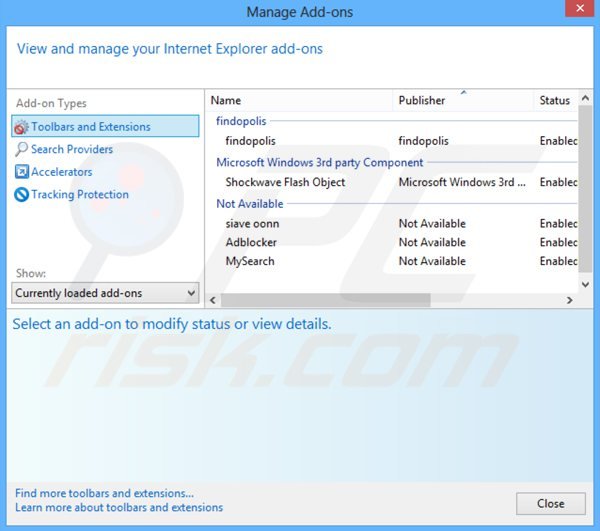The image size is (600, 531).
Task: Collapse the Not Available group header
Action: click(x=249, y=204)
